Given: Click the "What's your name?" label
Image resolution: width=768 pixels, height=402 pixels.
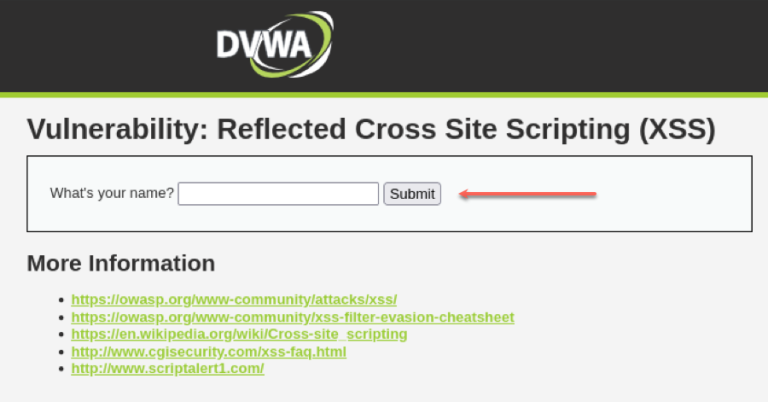Looking at the screenshot, I should click(x=112, y=193).
